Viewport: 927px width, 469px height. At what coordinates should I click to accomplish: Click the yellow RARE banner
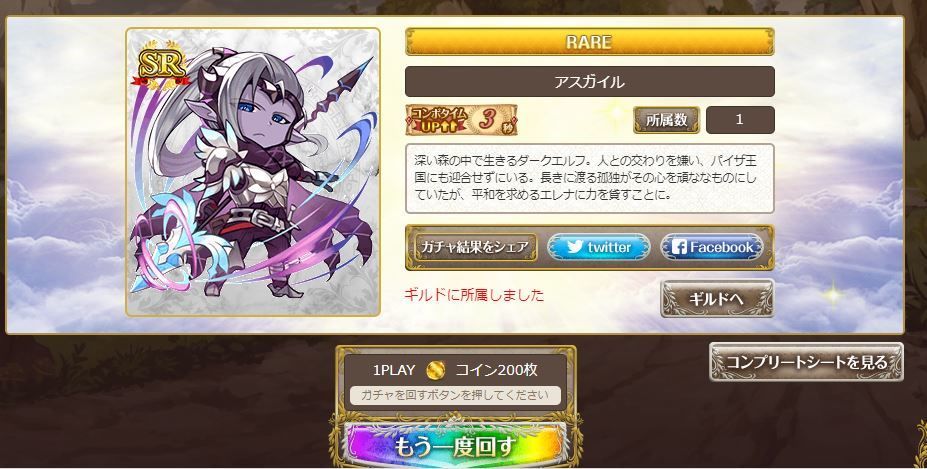click(x=589, y=42)
